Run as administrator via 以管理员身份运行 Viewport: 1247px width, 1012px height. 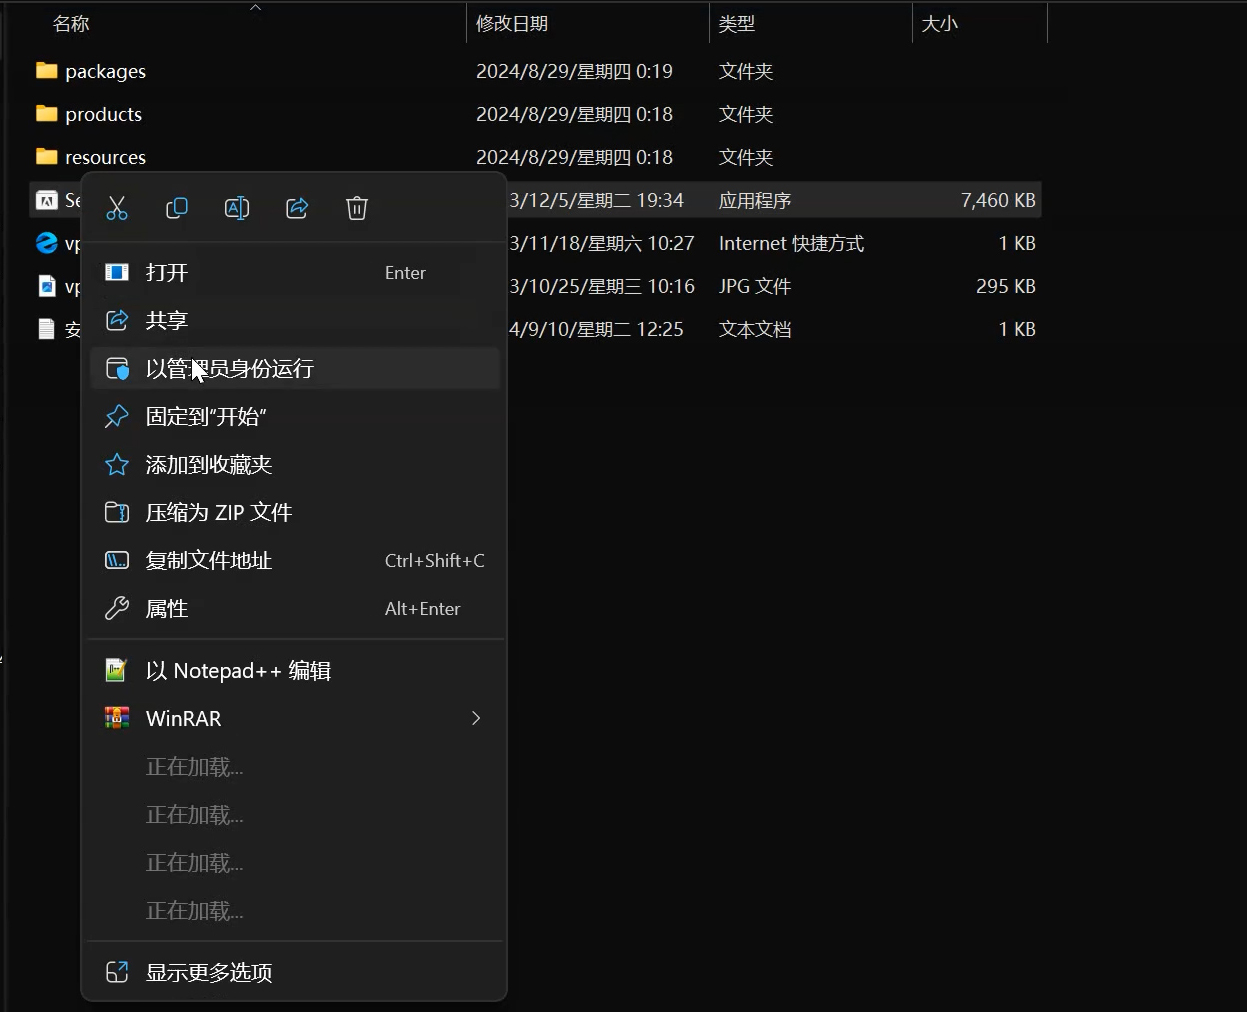coord(230,369)
